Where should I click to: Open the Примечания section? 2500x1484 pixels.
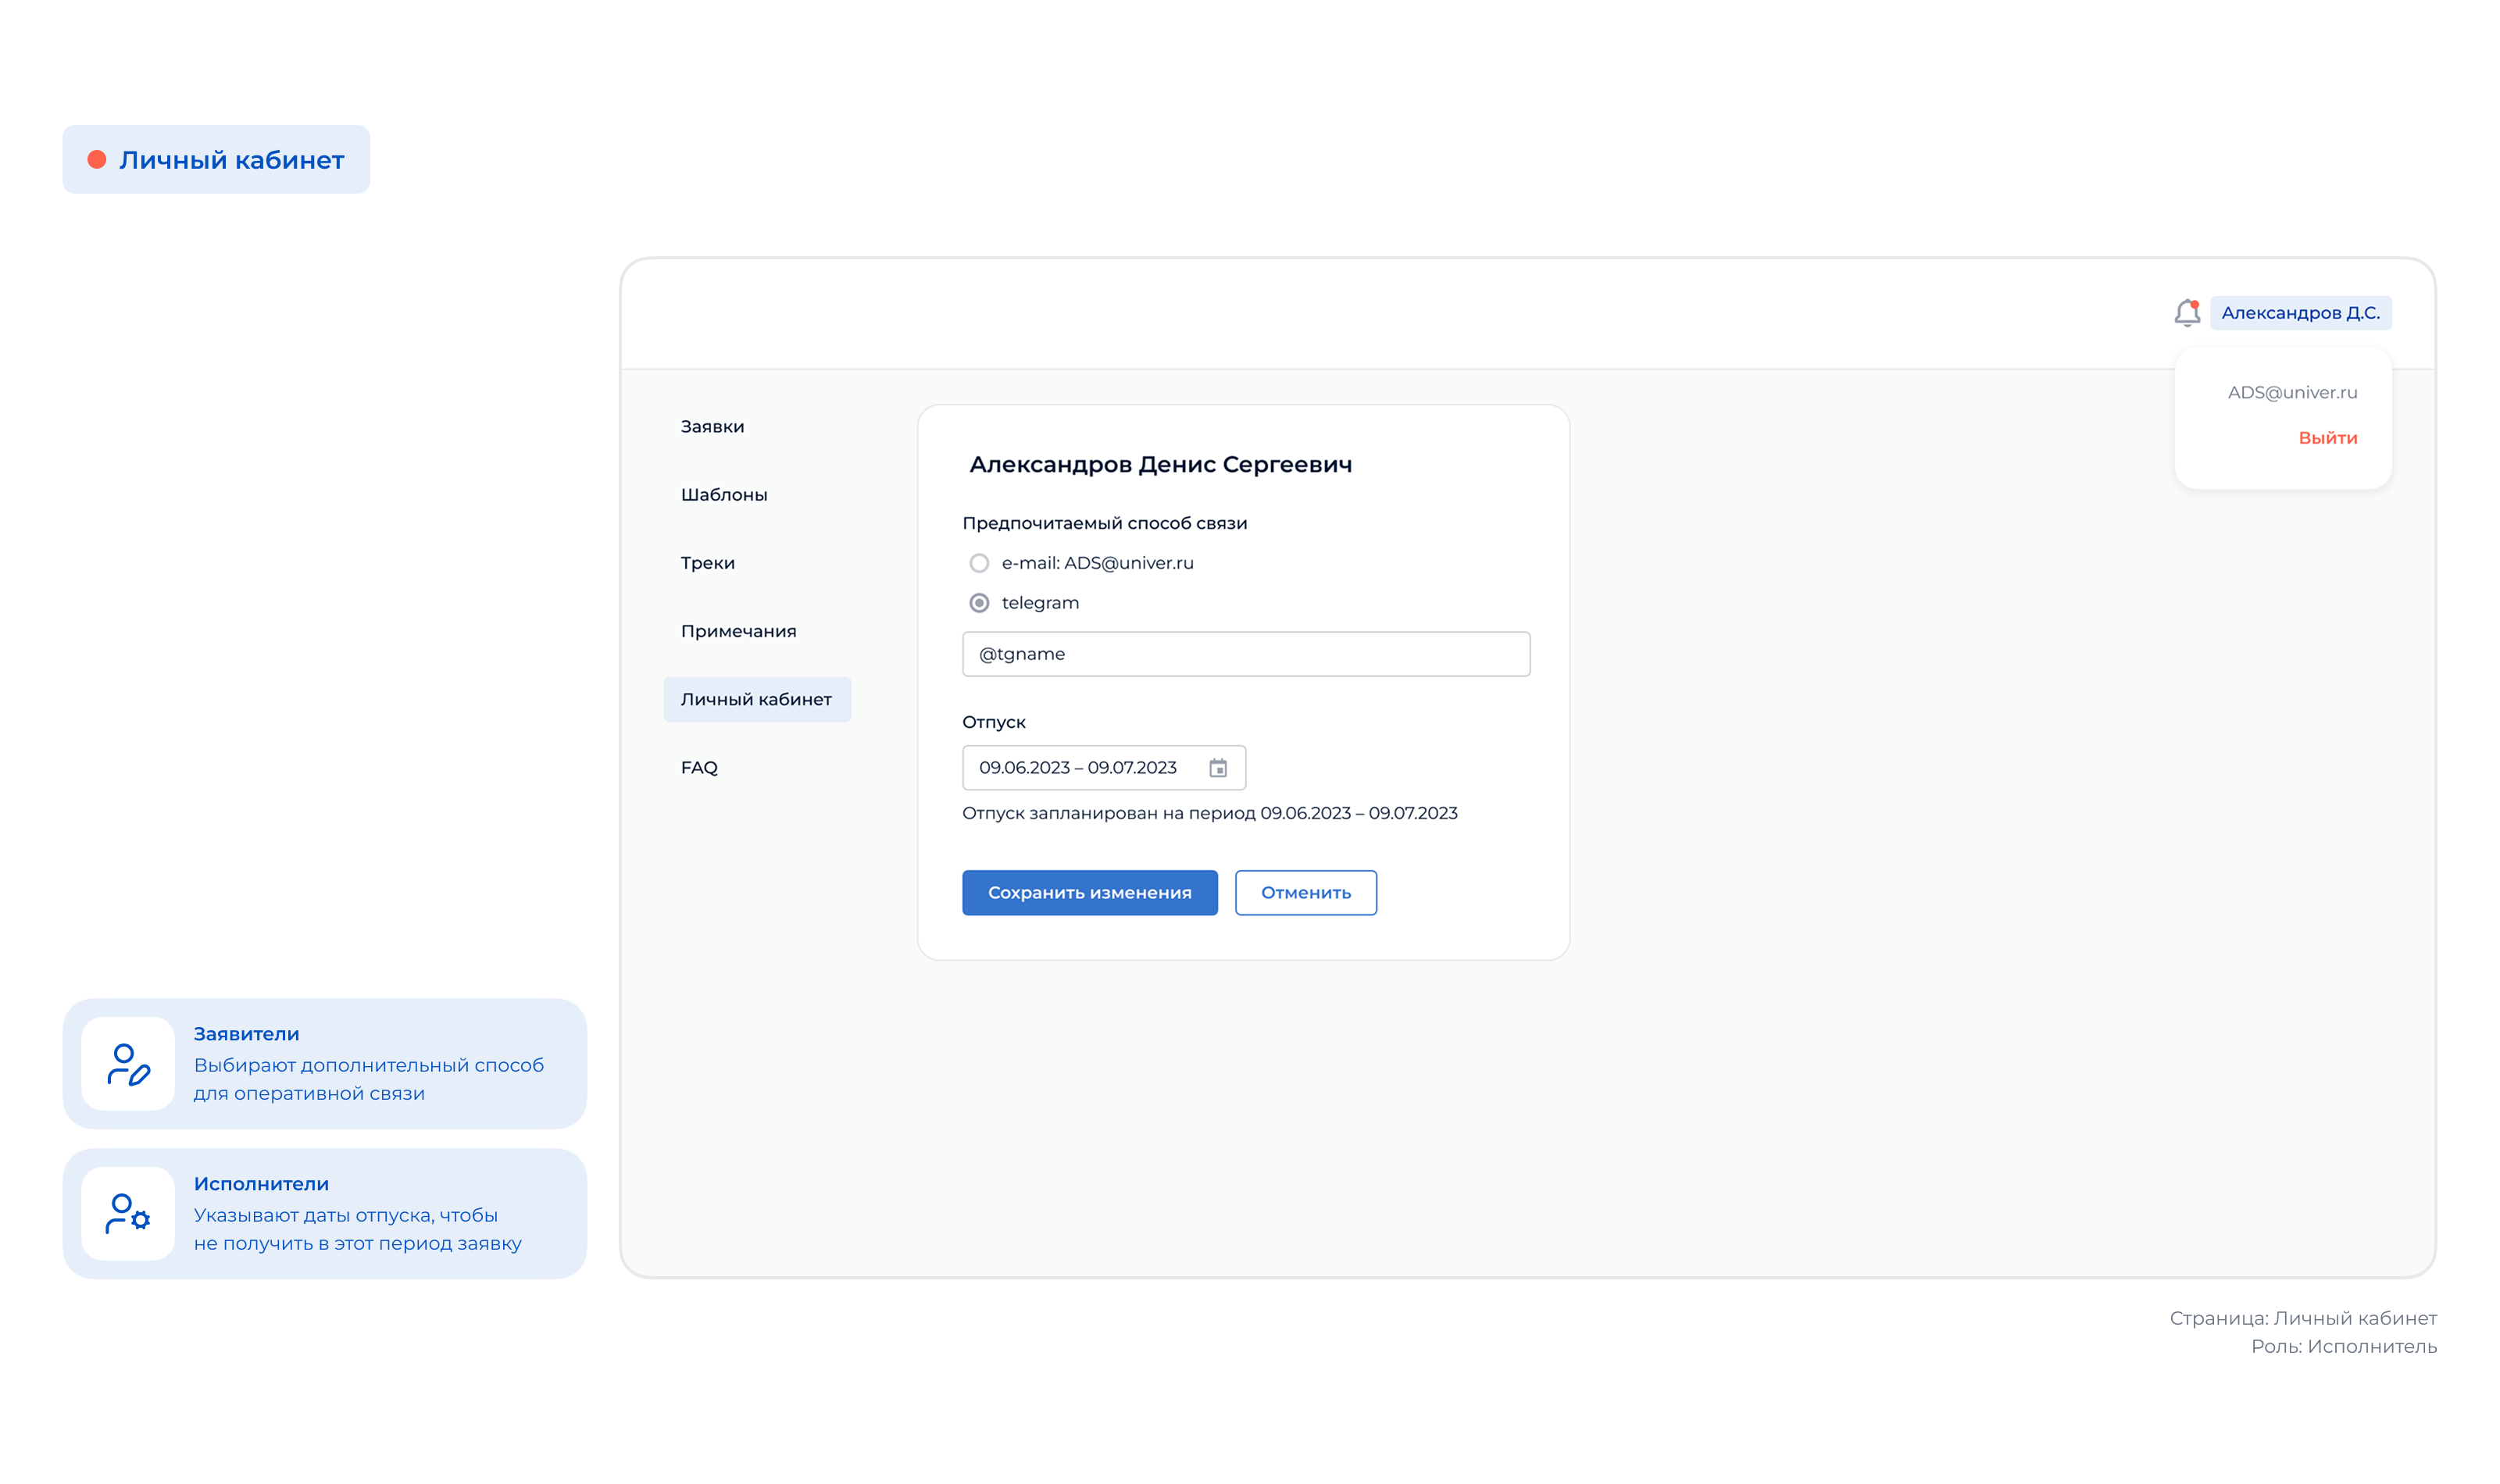[x=738, y=631]
